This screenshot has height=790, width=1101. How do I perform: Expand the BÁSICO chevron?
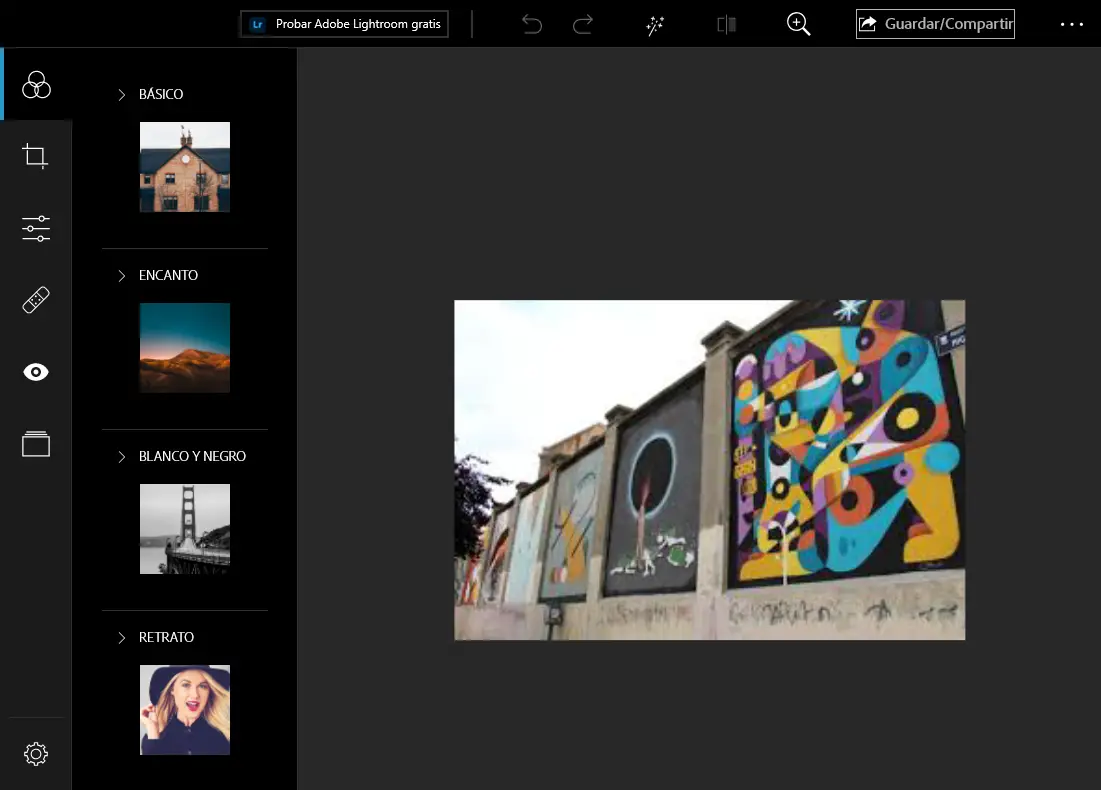click(x=121, y=95)
